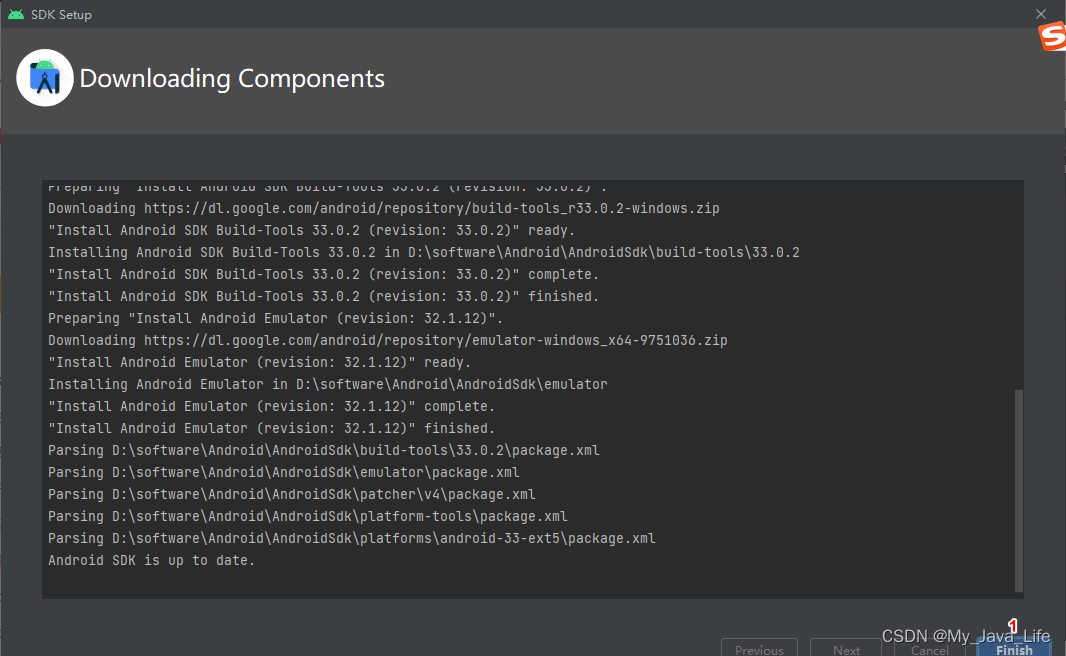The height and width of the screenshot is (656, 1066).
Task: Click the Android Emulator "finished." line
Action: [x=271, y=428]
